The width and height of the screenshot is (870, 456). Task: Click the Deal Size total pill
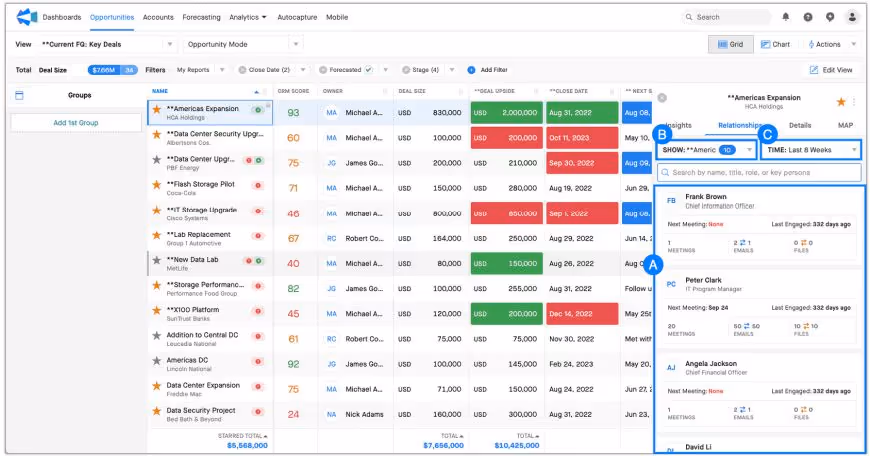click(113, 70)
